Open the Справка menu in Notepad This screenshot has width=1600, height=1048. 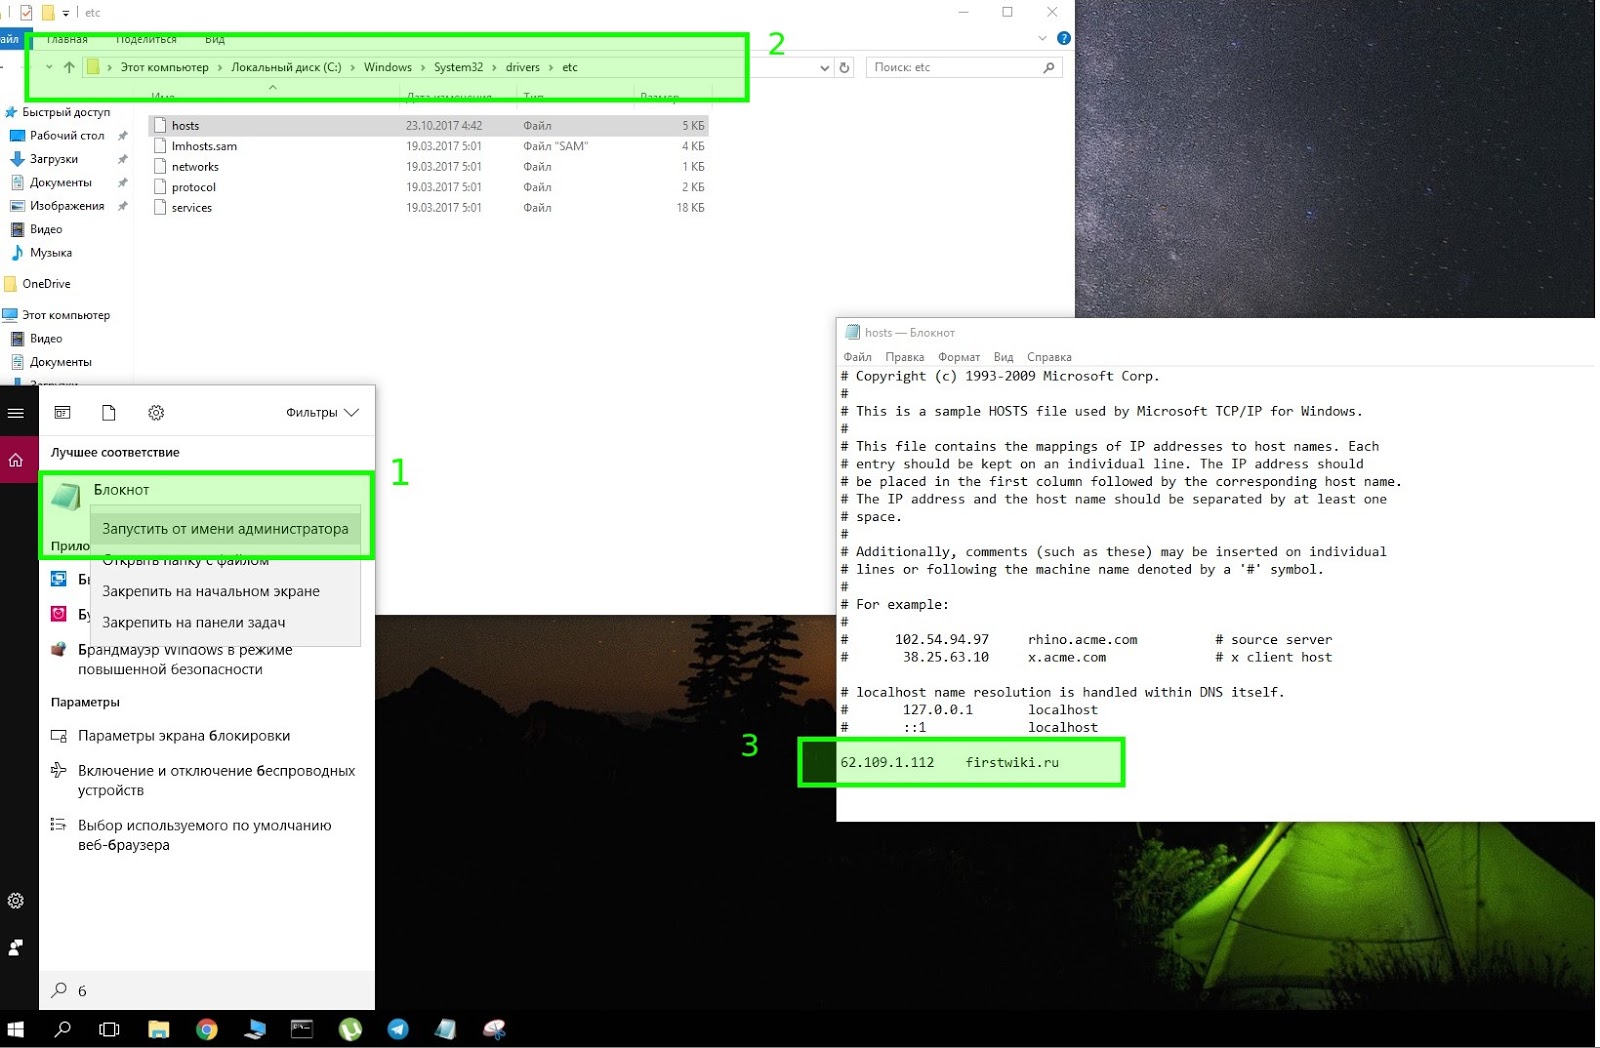tap(1049, 357)
